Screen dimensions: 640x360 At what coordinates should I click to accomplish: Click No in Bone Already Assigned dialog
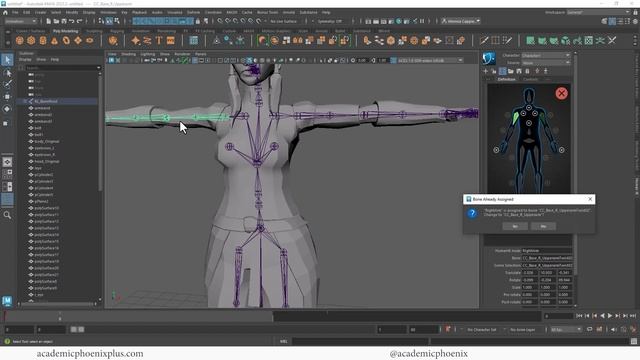[x=543, y=226]
